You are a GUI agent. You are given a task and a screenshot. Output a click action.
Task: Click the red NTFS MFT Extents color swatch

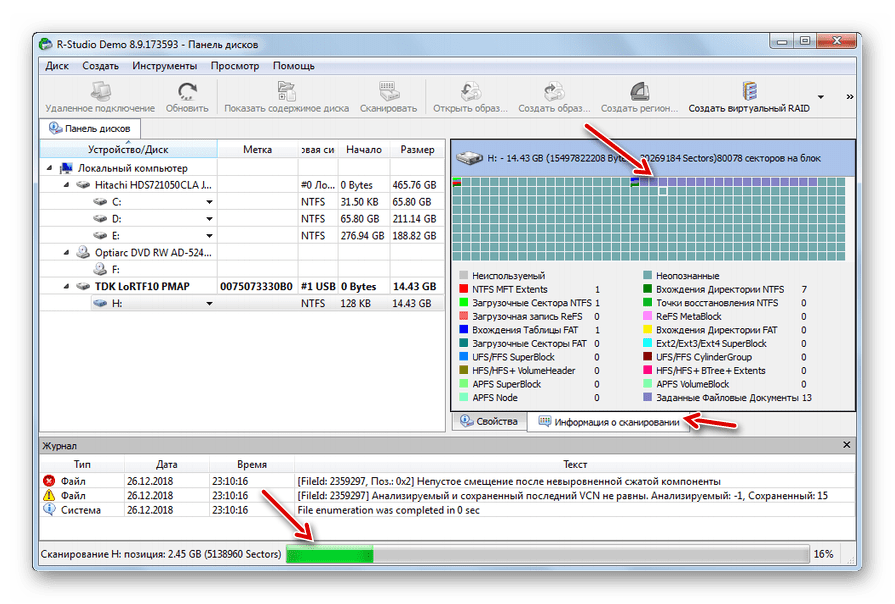pos(463,289)
